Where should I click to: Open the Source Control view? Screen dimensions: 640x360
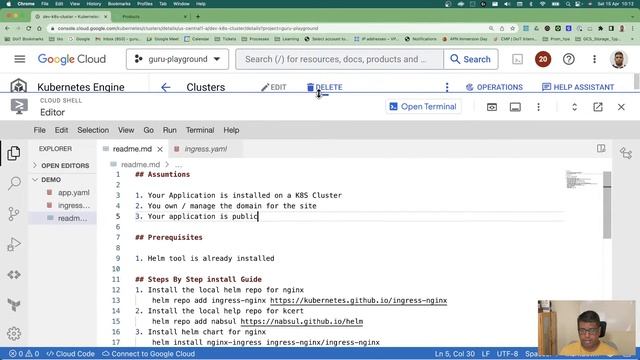(x=14, y=213)
